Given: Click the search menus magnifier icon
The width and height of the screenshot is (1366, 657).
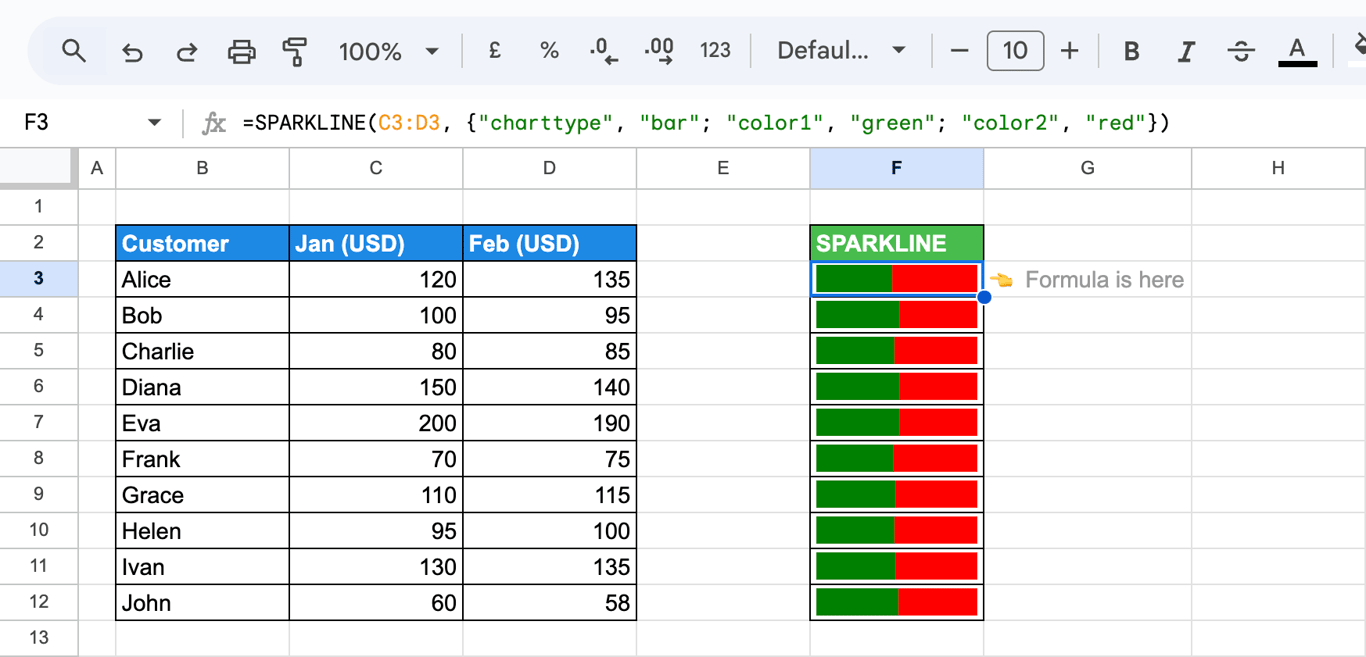Looking at the screenshot, I should [73, 51].
